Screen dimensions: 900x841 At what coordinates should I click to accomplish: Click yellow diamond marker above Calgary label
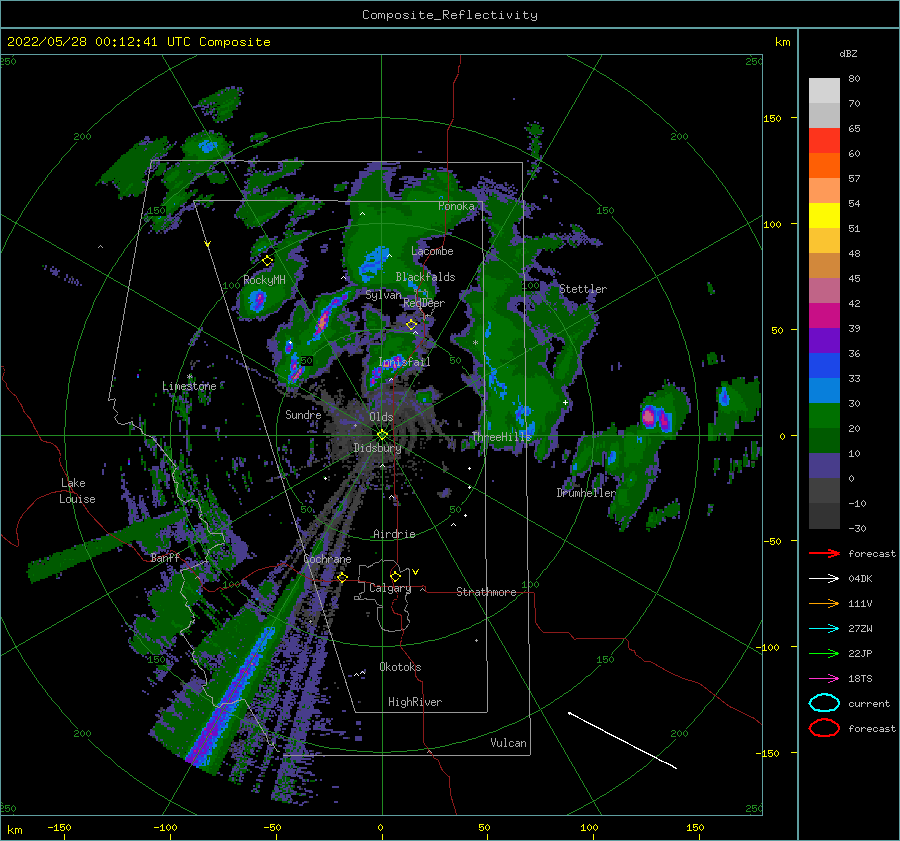[395, 576]
